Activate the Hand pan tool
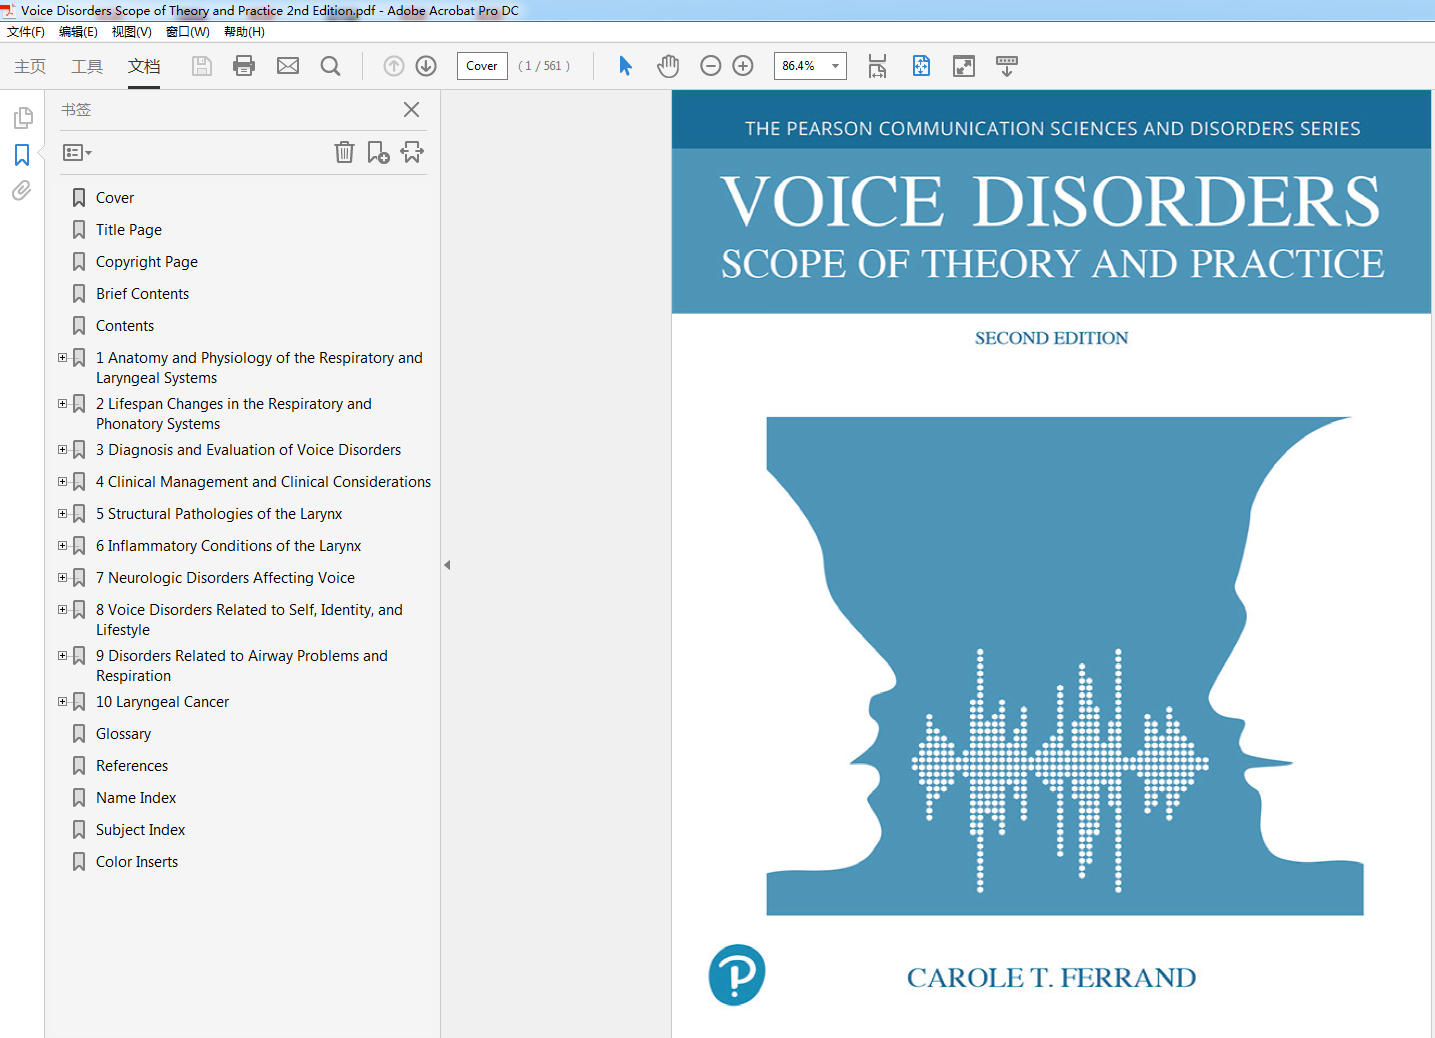 tap(668, 66)
